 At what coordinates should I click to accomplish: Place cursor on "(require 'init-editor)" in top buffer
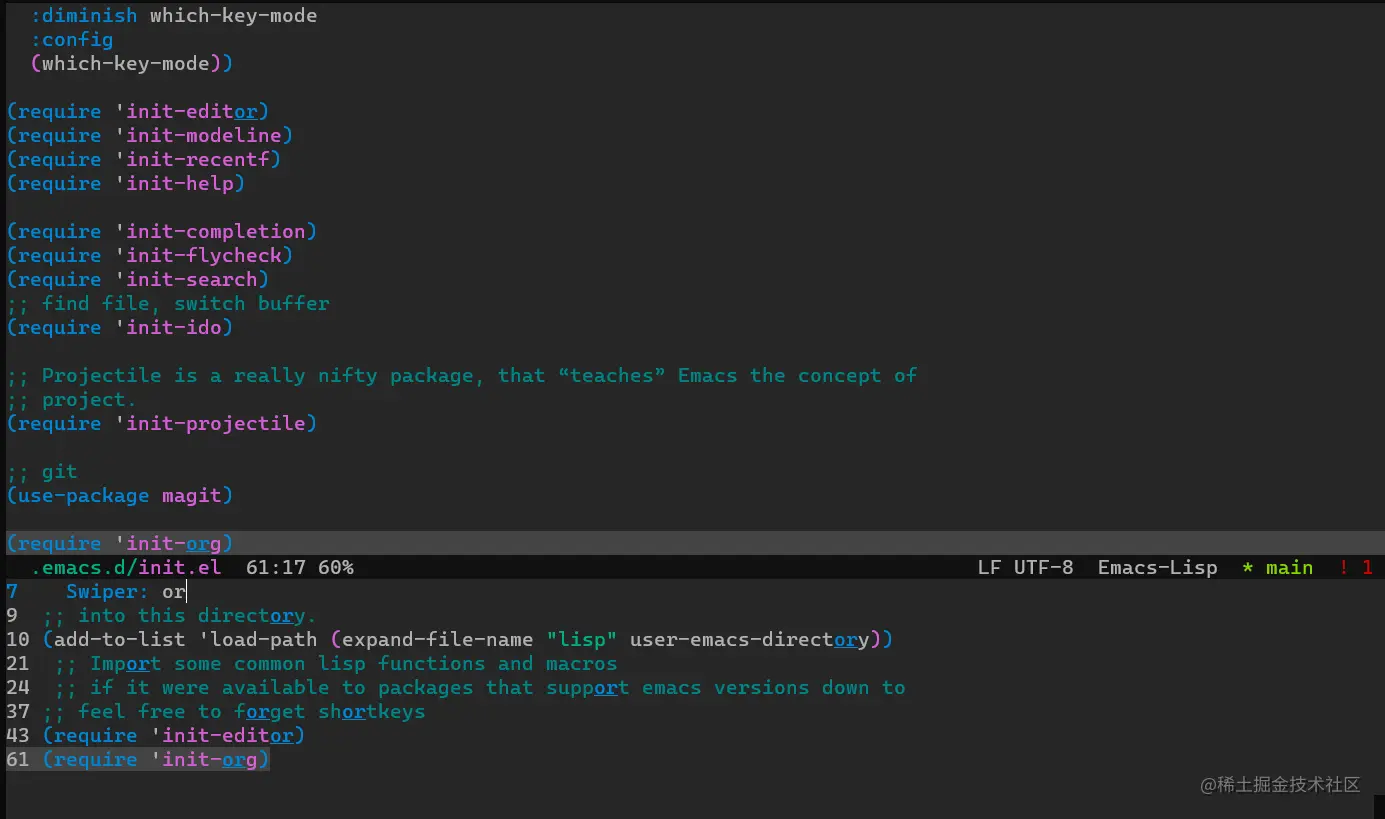tap(138, 111)
